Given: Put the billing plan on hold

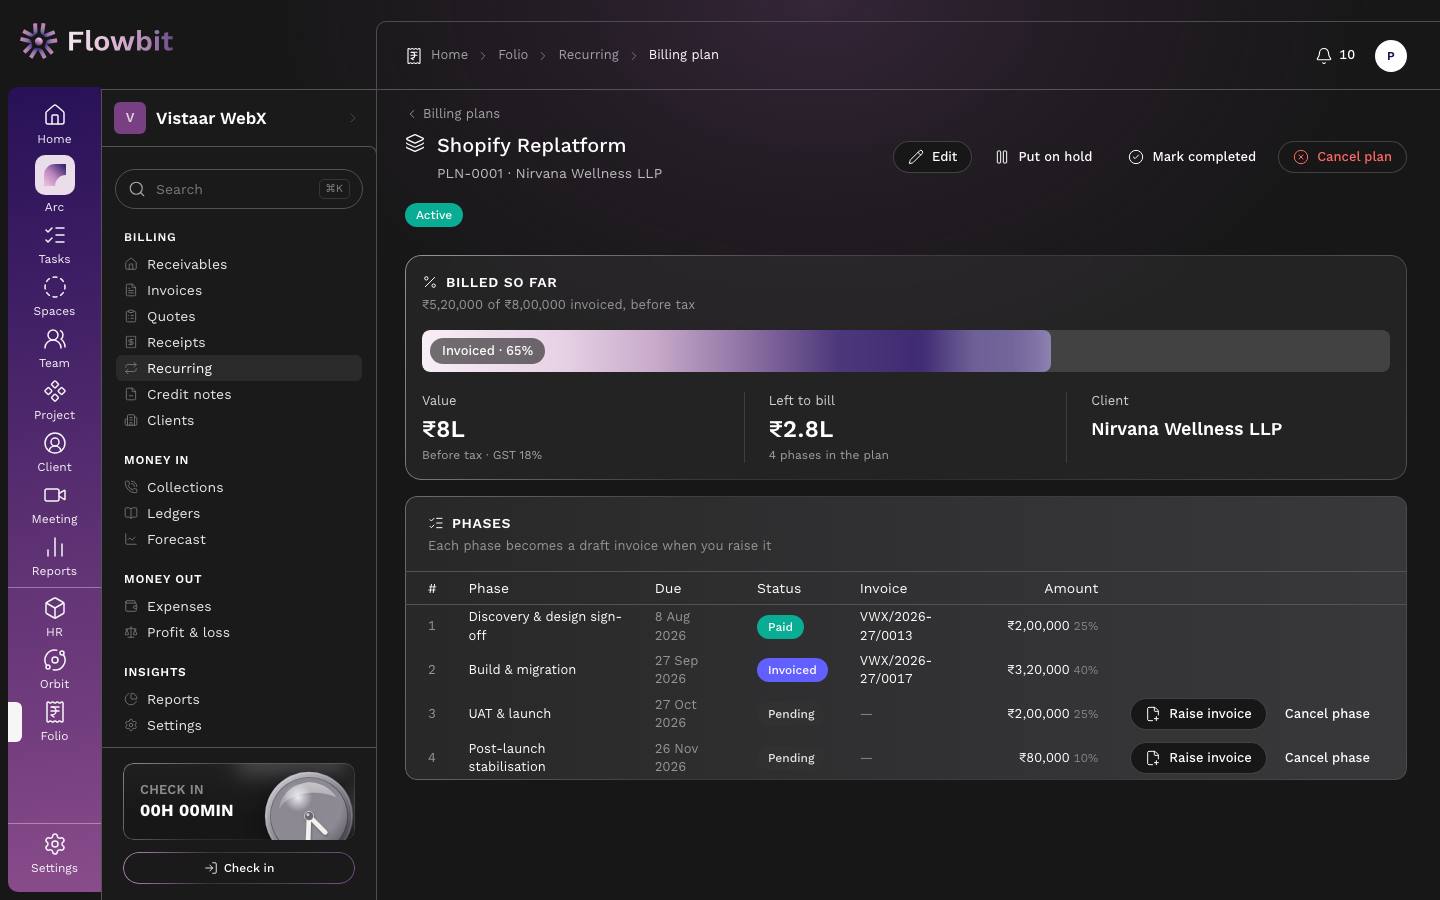Looking at the screenshot, I should (1044, 157).
